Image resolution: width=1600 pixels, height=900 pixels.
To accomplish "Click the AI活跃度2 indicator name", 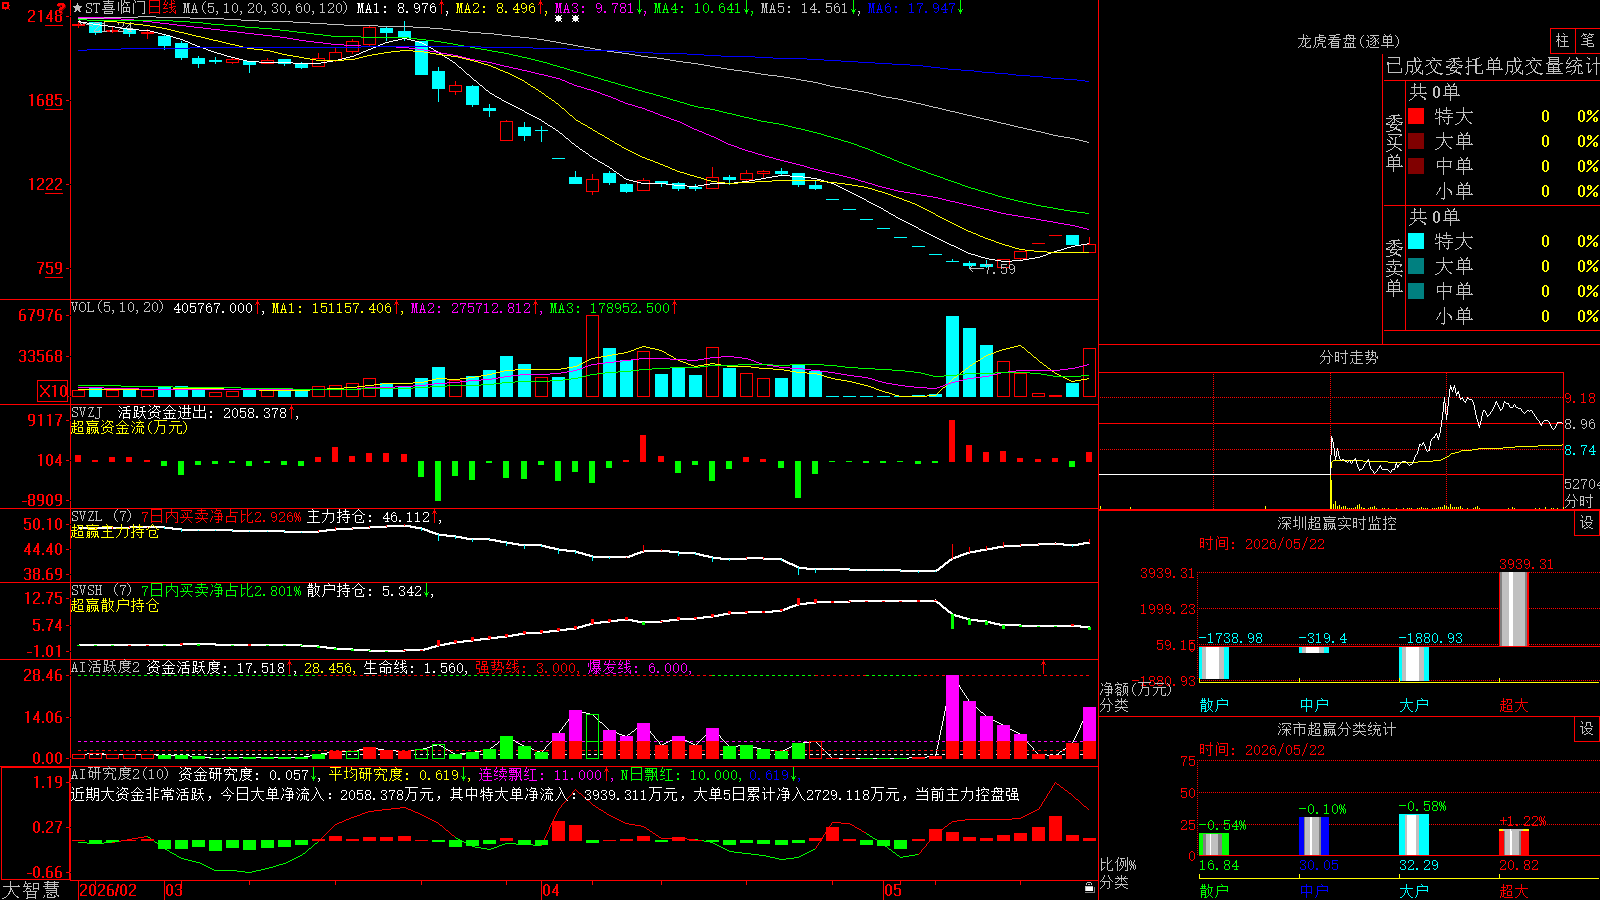I will [x=106, y=667].
